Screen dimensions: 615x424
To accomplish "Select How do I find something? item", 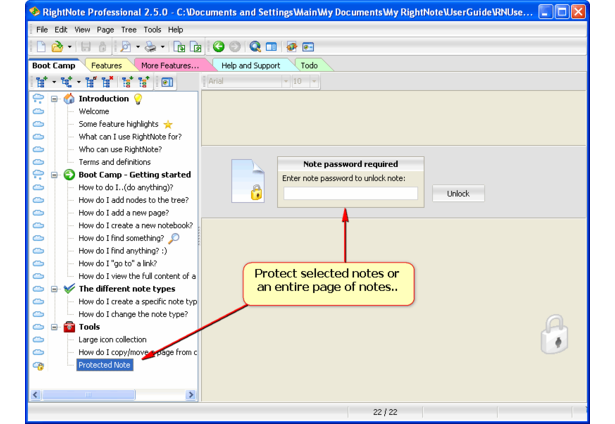I will [x=121, y=238].
